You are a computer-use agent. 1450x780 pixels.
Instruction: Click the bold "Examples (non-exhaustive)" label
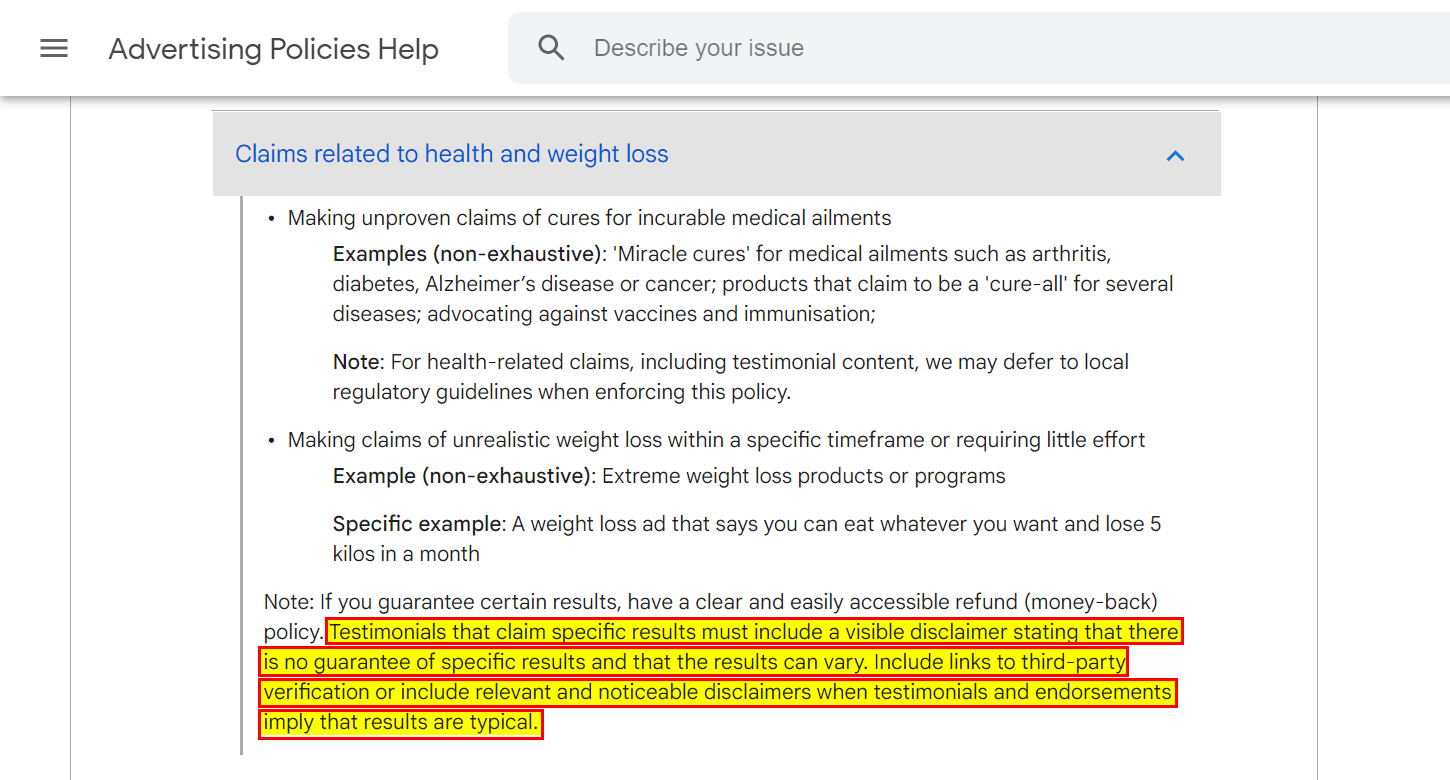click(x=468, y=254)
